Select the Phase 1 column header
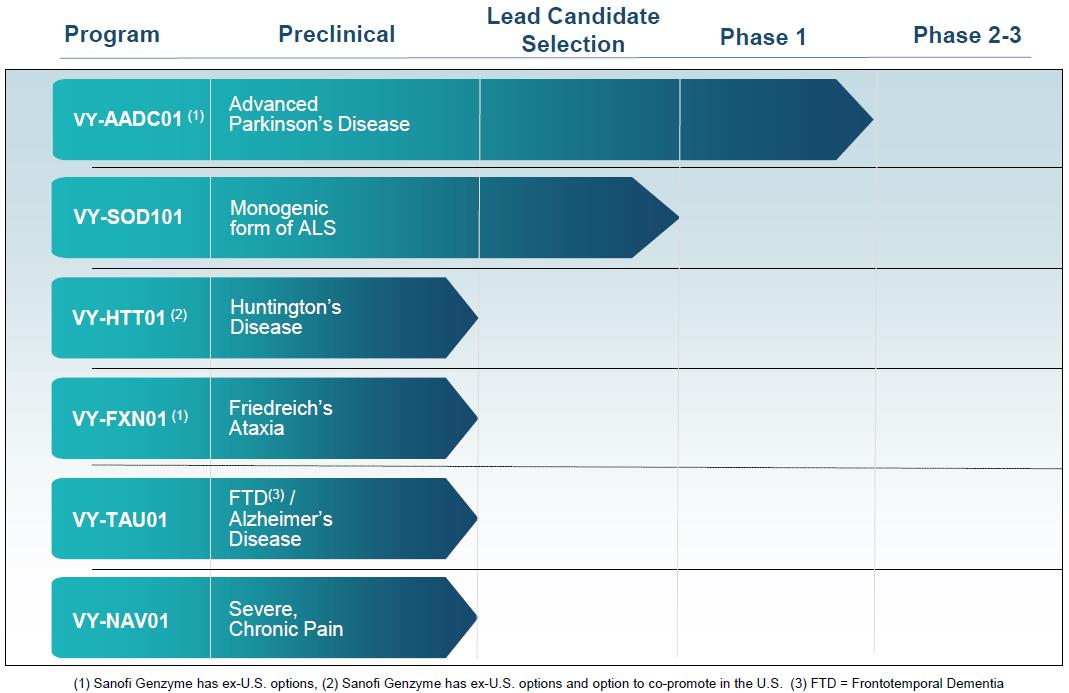This screenshot has height=693, width=1069. coord(763,37)
